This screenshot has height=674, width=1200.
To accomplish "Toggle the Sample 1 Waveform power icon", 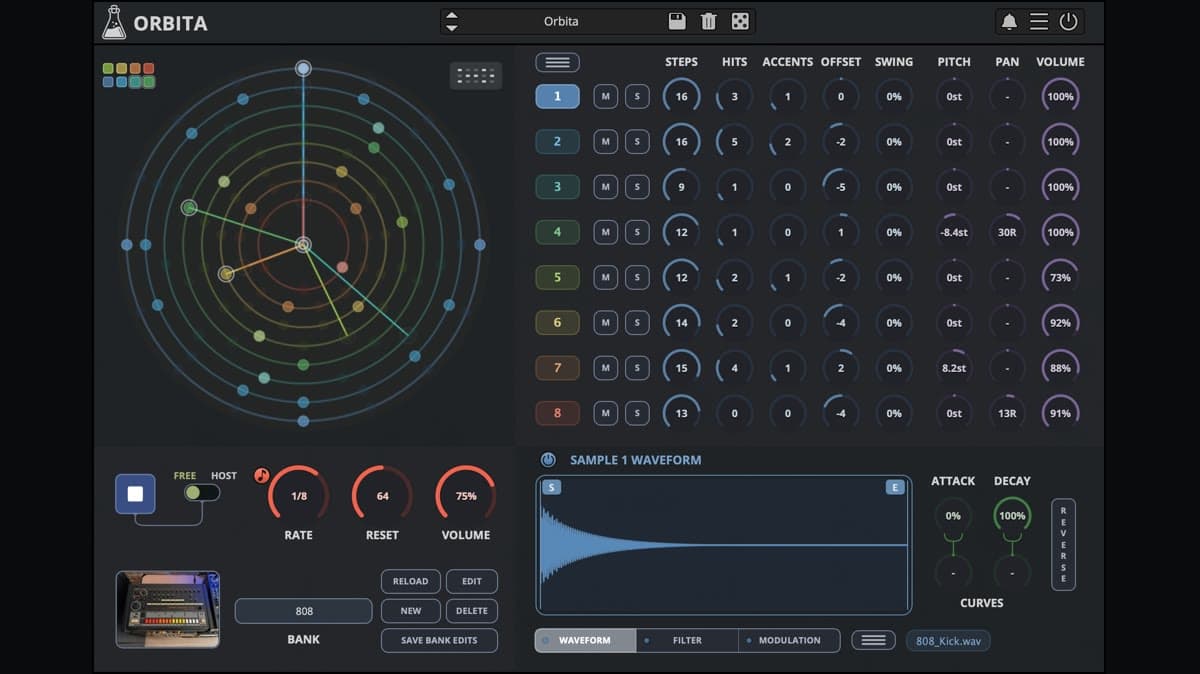I will point(548,460).
